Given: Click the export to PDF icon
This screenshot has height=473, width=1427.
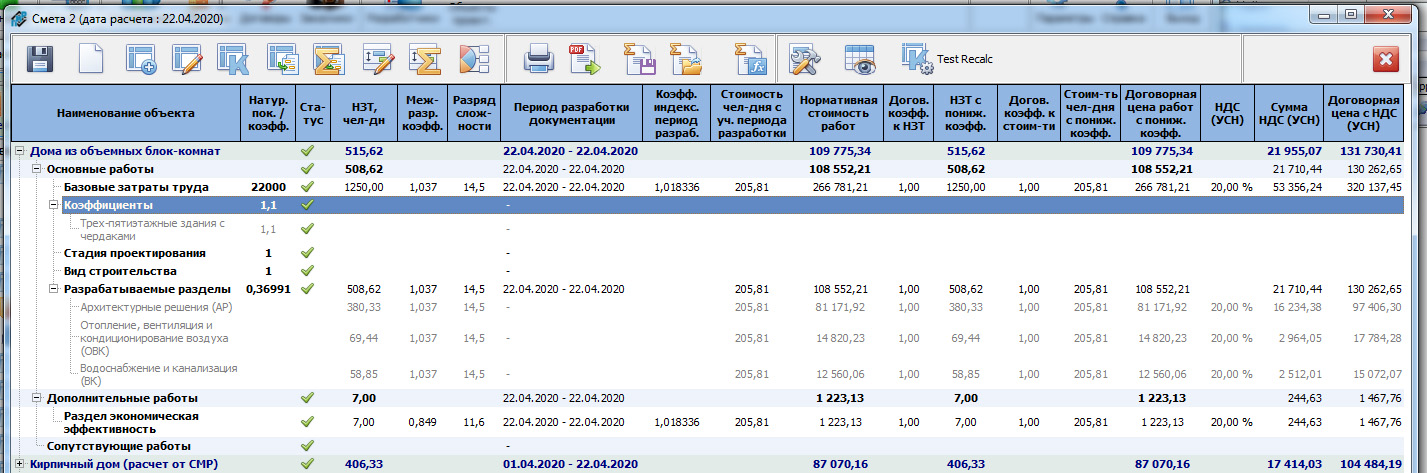Looking at the screenshot, I should click(585, 60).
